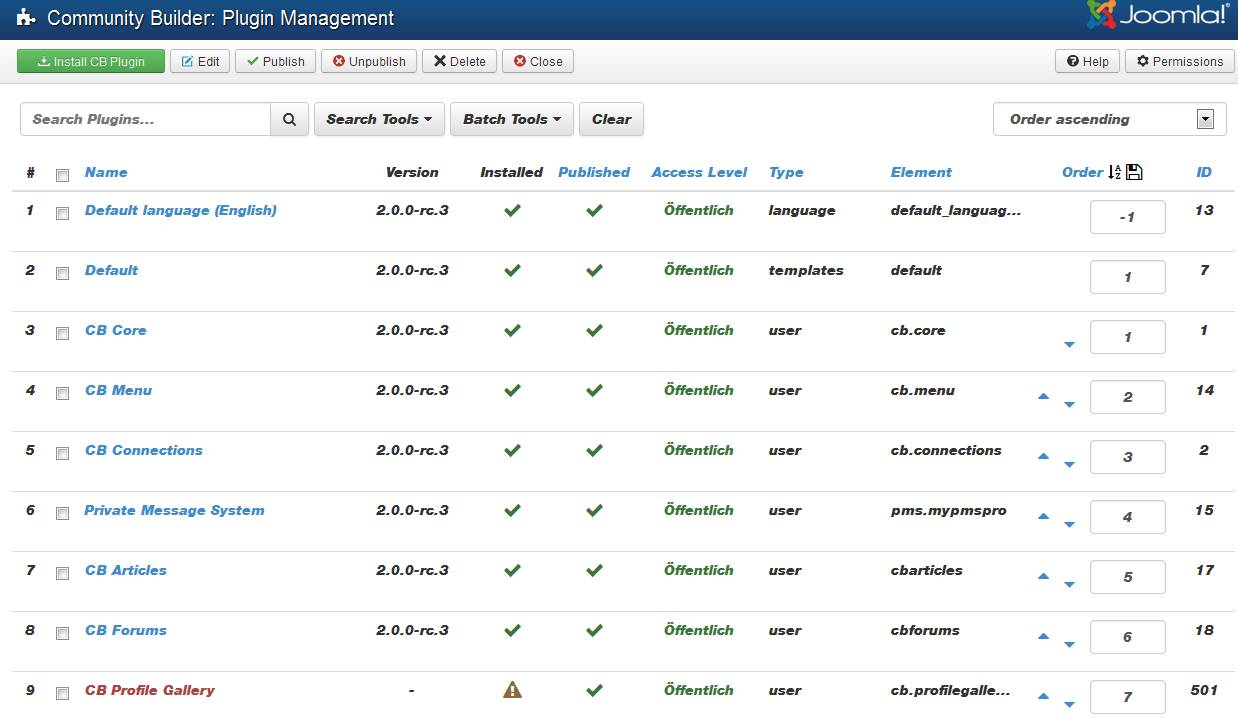
Task: Open the CB Connections plugin link
Action: click(x=144, y=450)
